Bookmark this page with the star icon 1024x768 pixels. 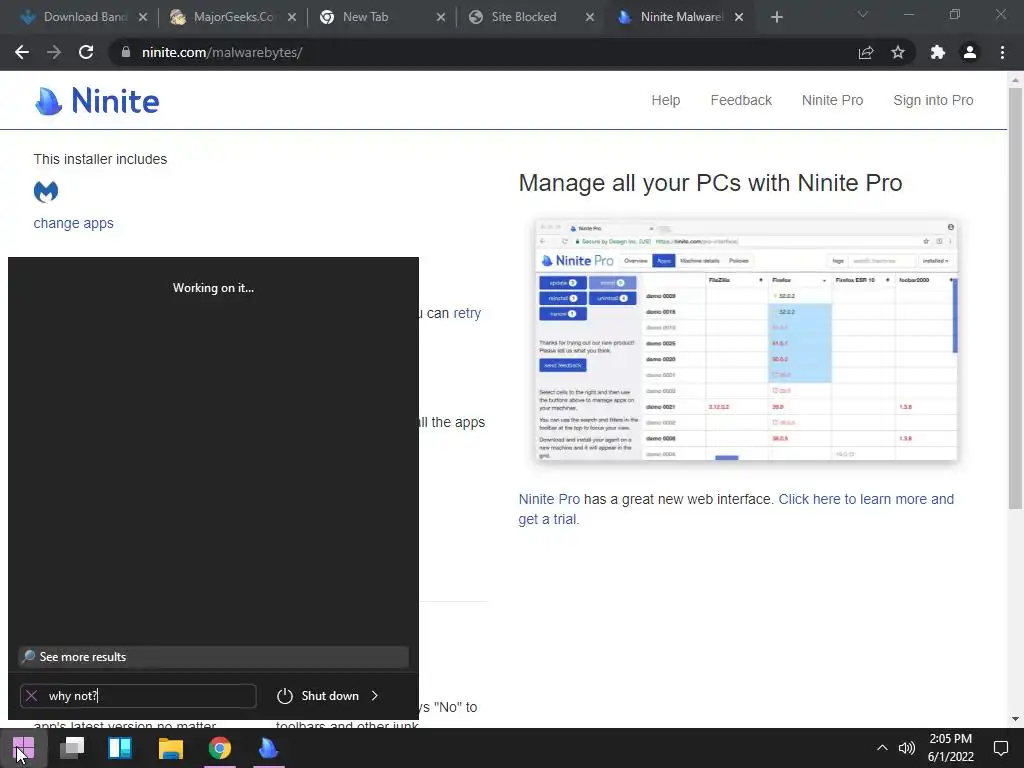coord(898,52)
